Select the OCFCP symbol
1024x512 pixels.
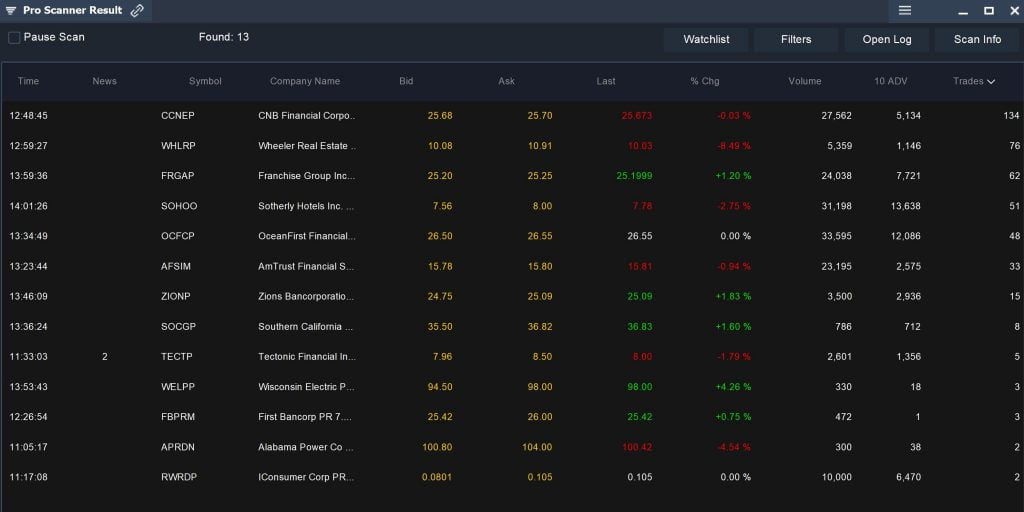tap(178, 236)
